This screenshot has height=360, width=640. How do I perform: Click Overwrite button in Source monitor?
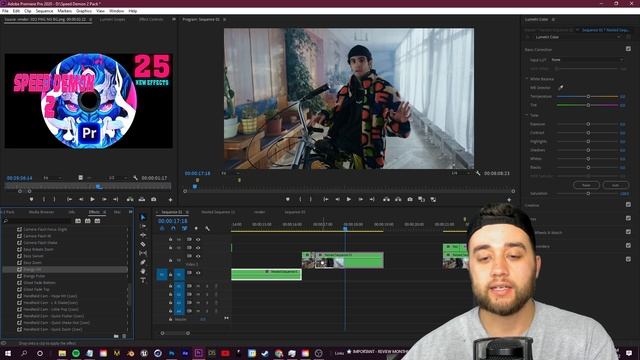point(142,199)
